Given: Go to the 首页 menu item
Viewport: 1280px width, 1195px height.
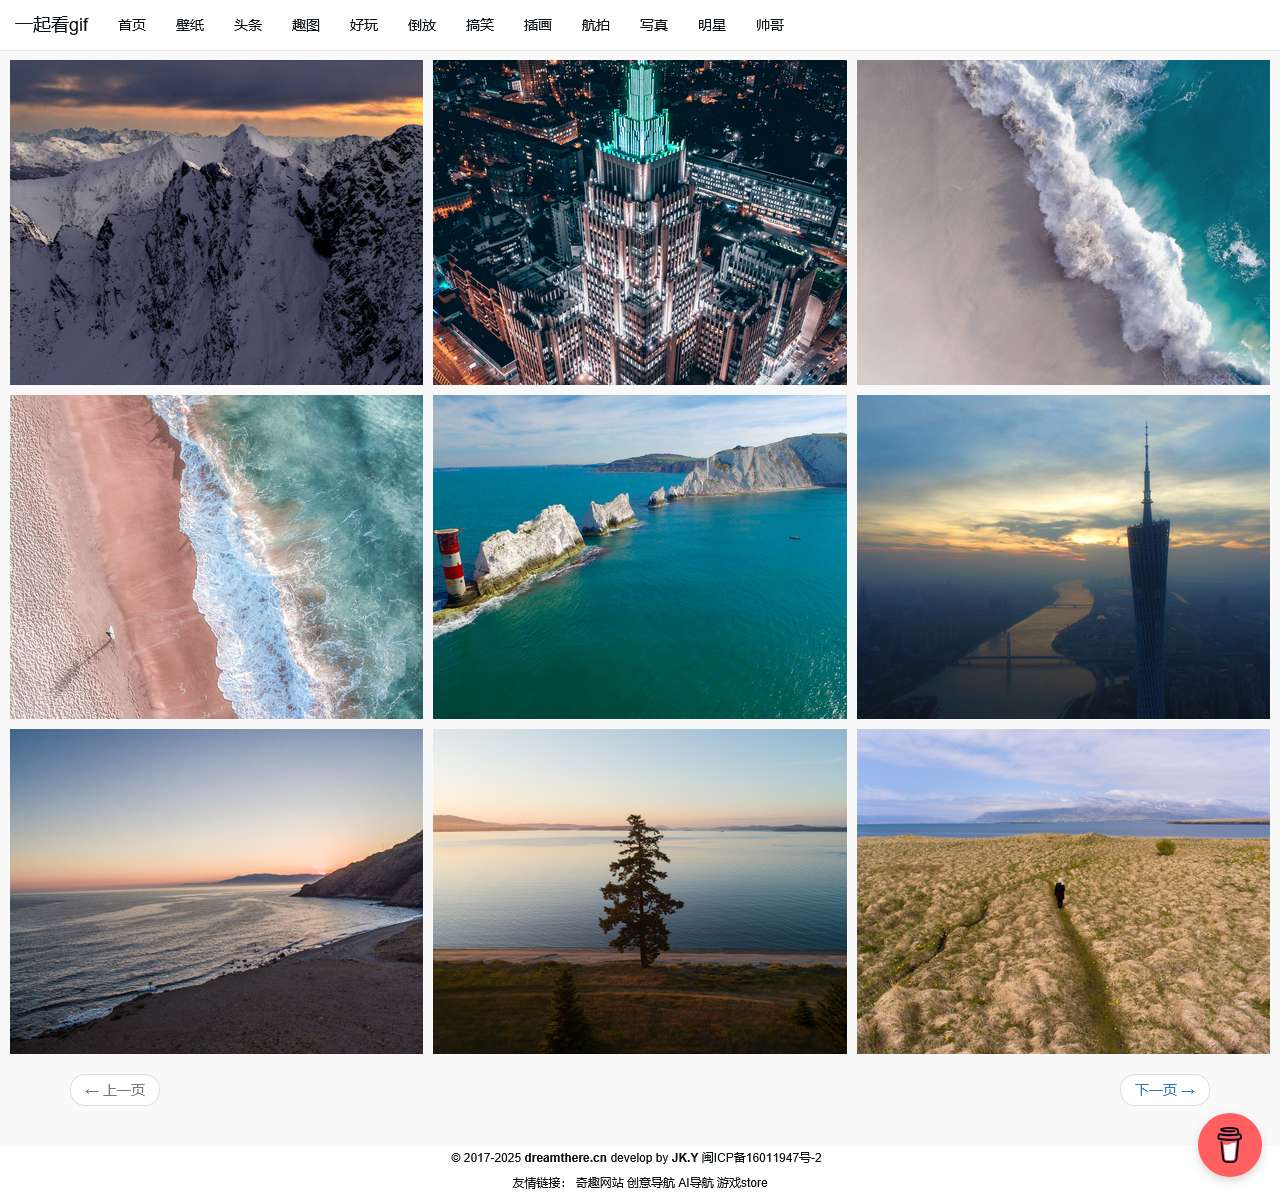Looking at the screenshot, I should 132,25.
